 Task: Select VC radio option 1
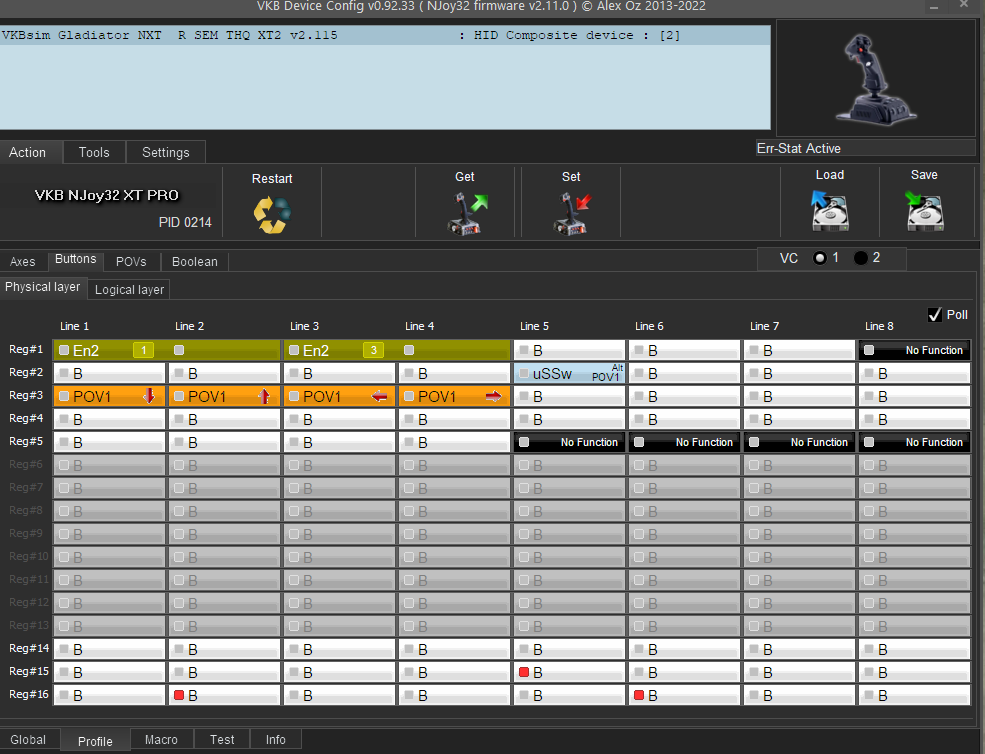(x=820, y=258)
